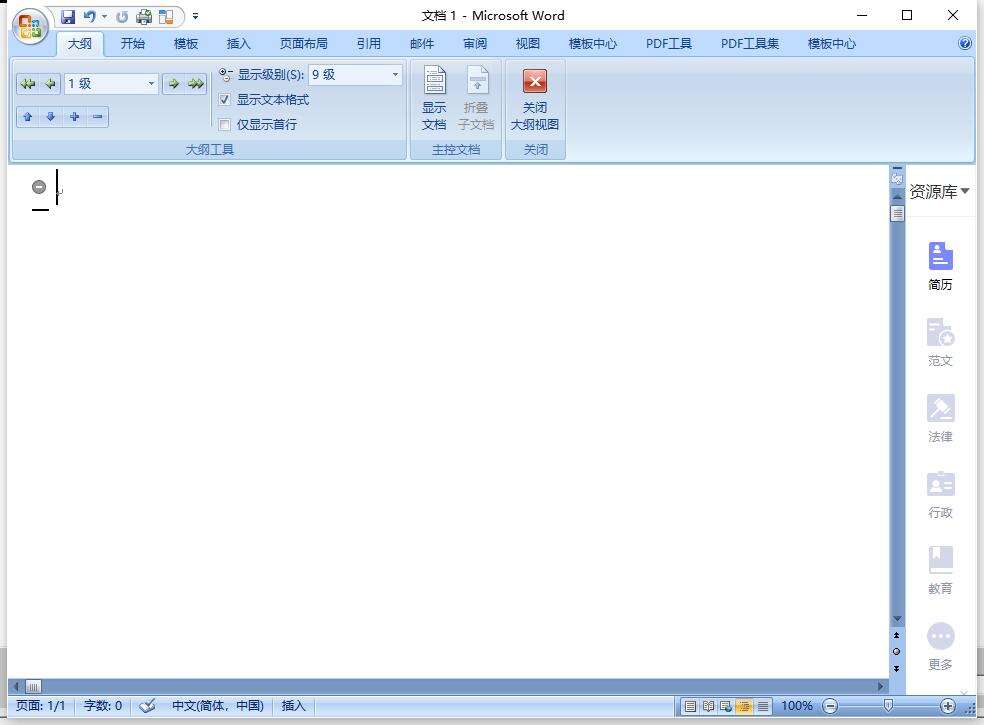Select the 大纲 tab
This screenshot has width=984, height=725.
click(x=80, y=43)
